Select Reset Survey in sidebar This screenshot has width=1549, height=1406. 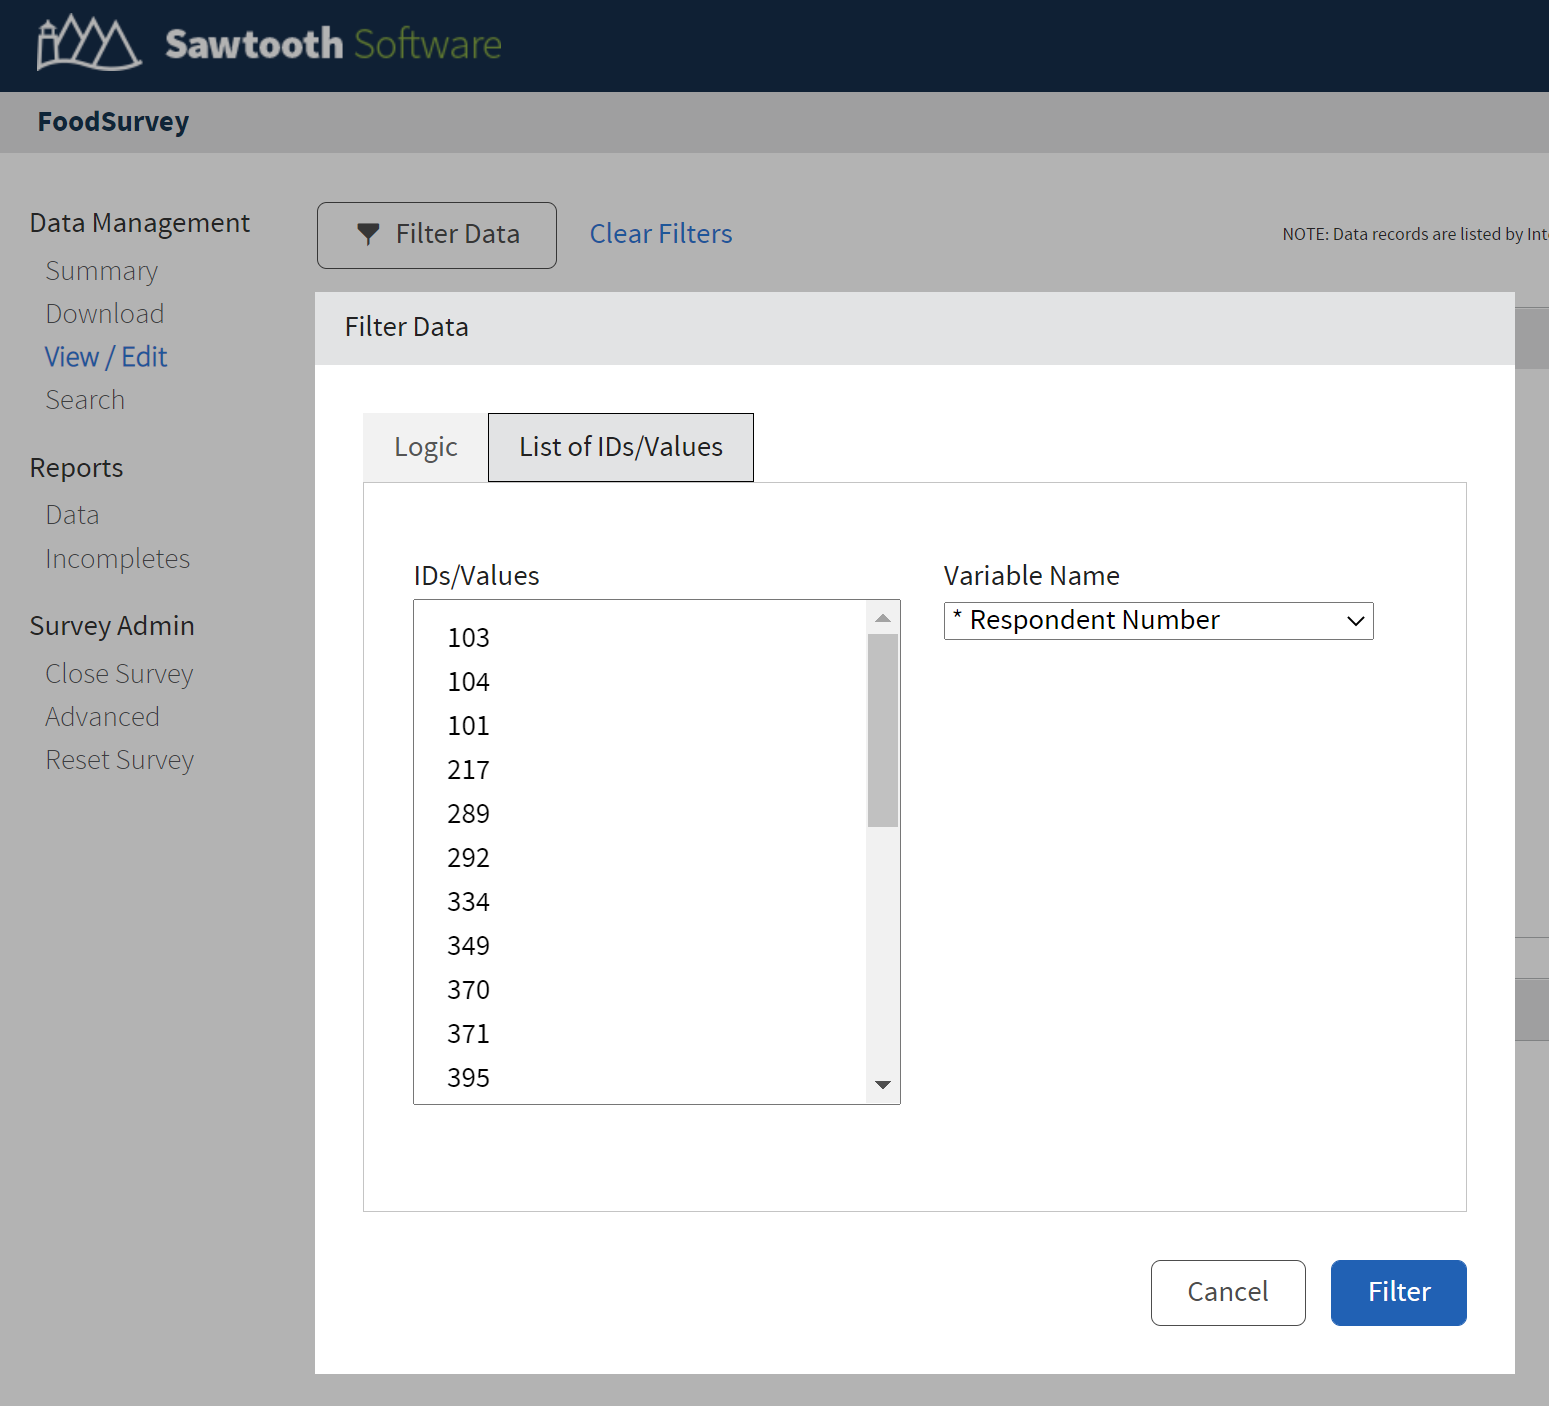[120, 760]
